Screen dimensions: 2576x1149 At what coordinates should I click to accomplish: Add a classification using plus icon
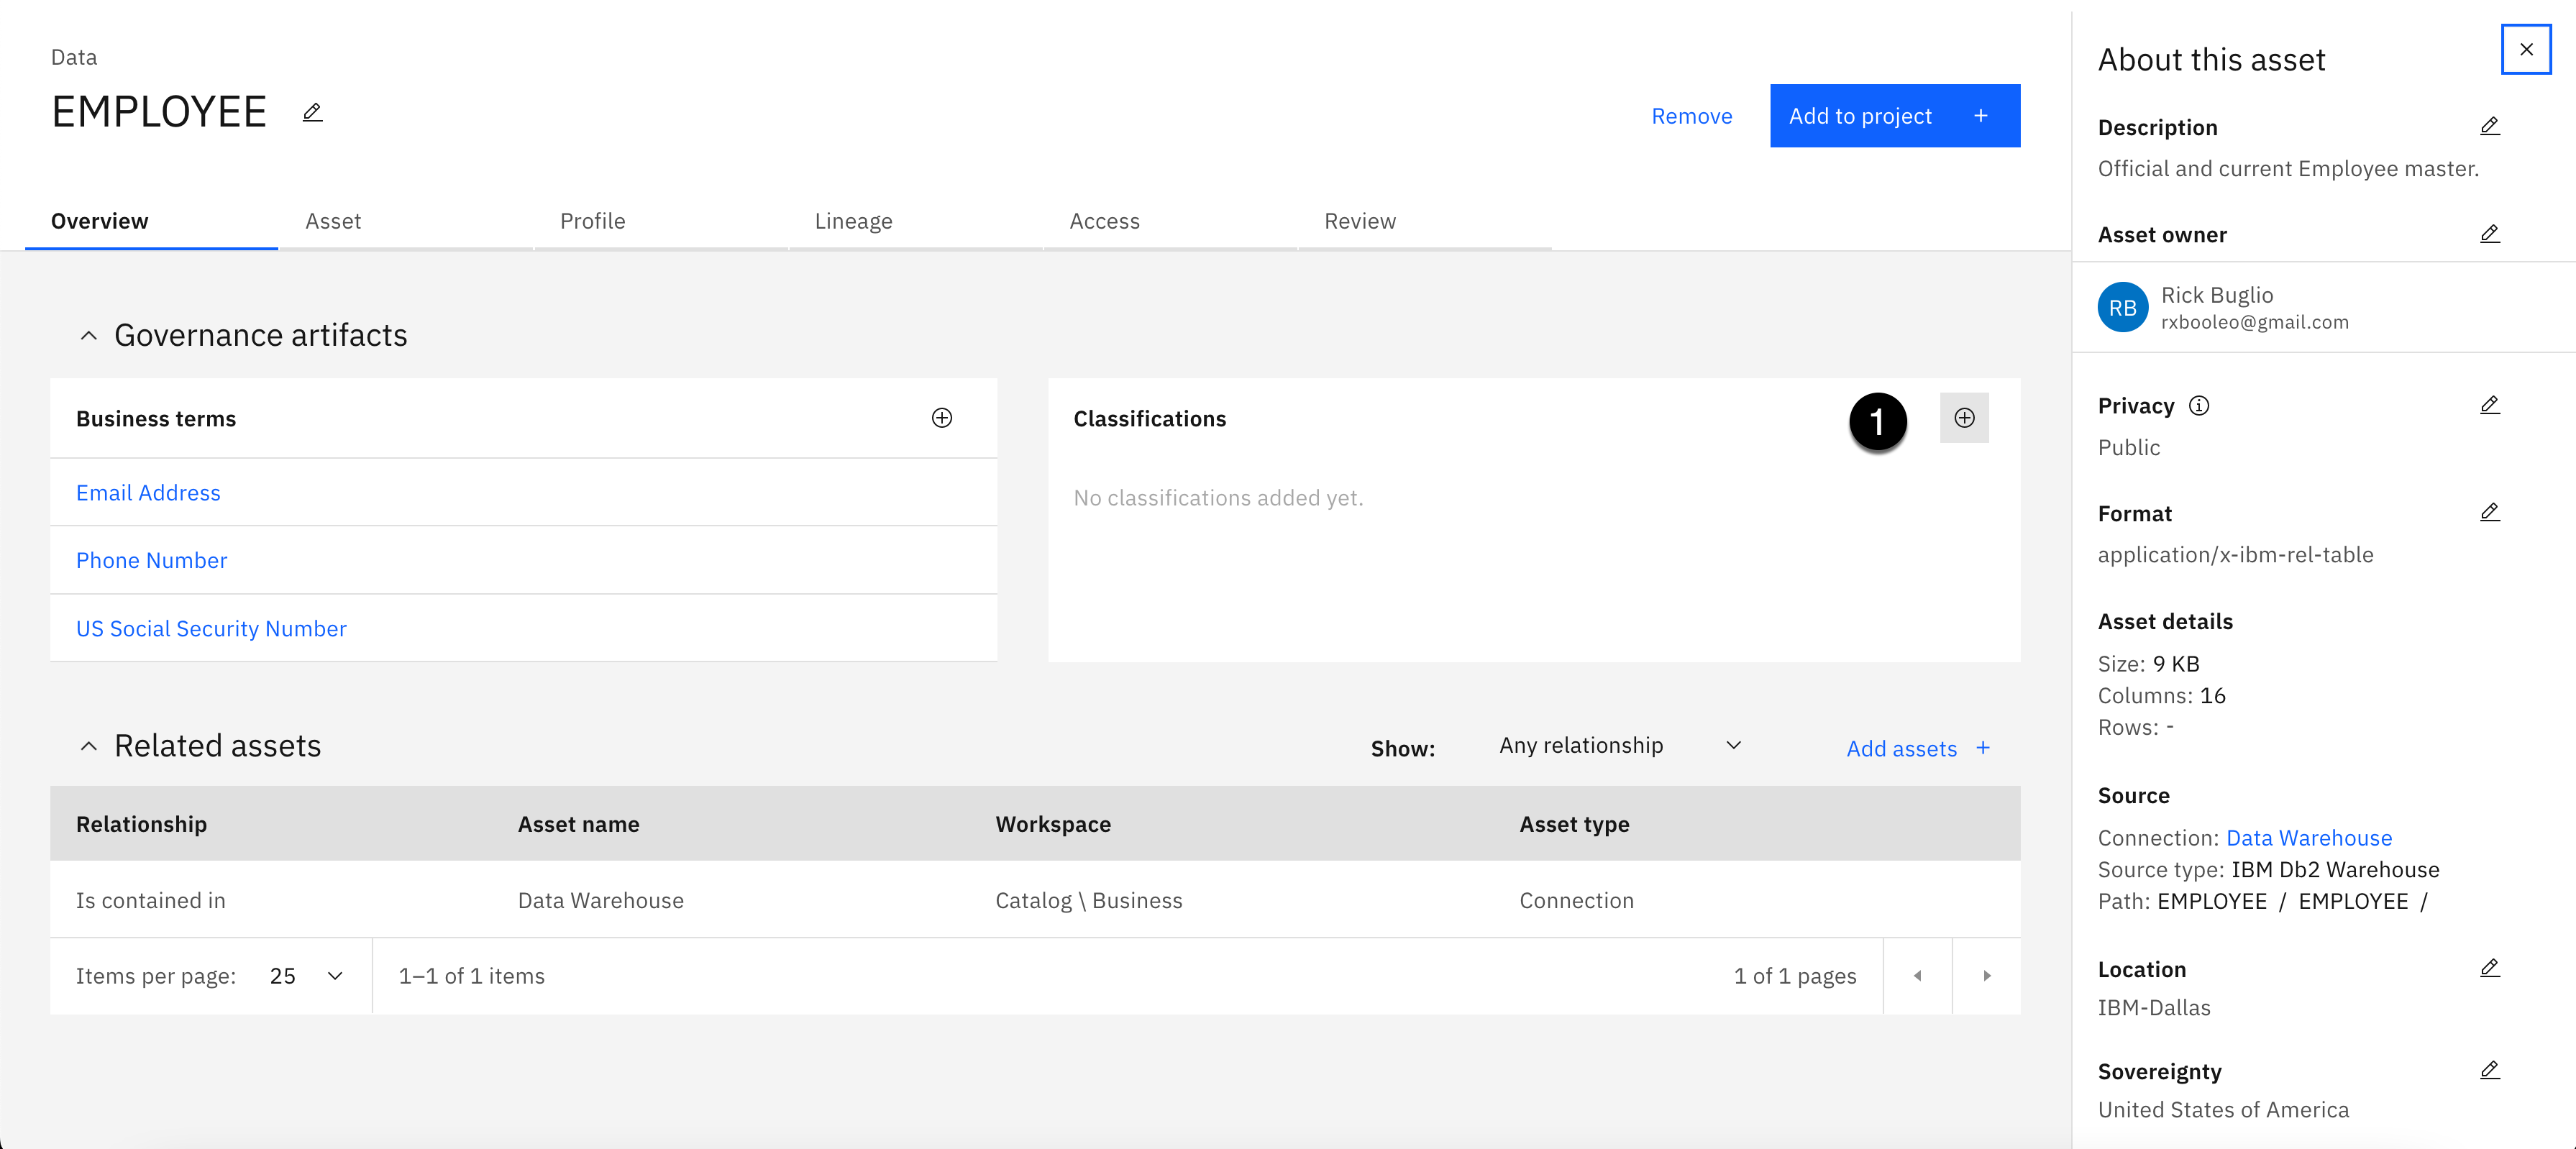coord(1963,418)
